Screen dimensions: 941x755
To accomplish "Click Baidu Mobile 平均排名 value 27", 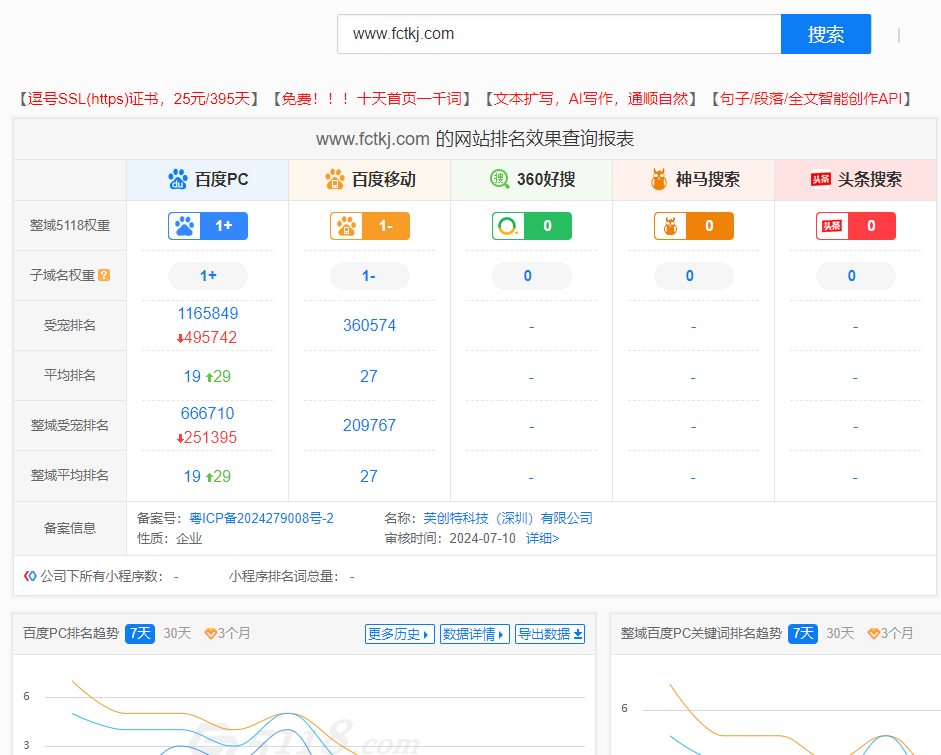I will pos(368,376).
